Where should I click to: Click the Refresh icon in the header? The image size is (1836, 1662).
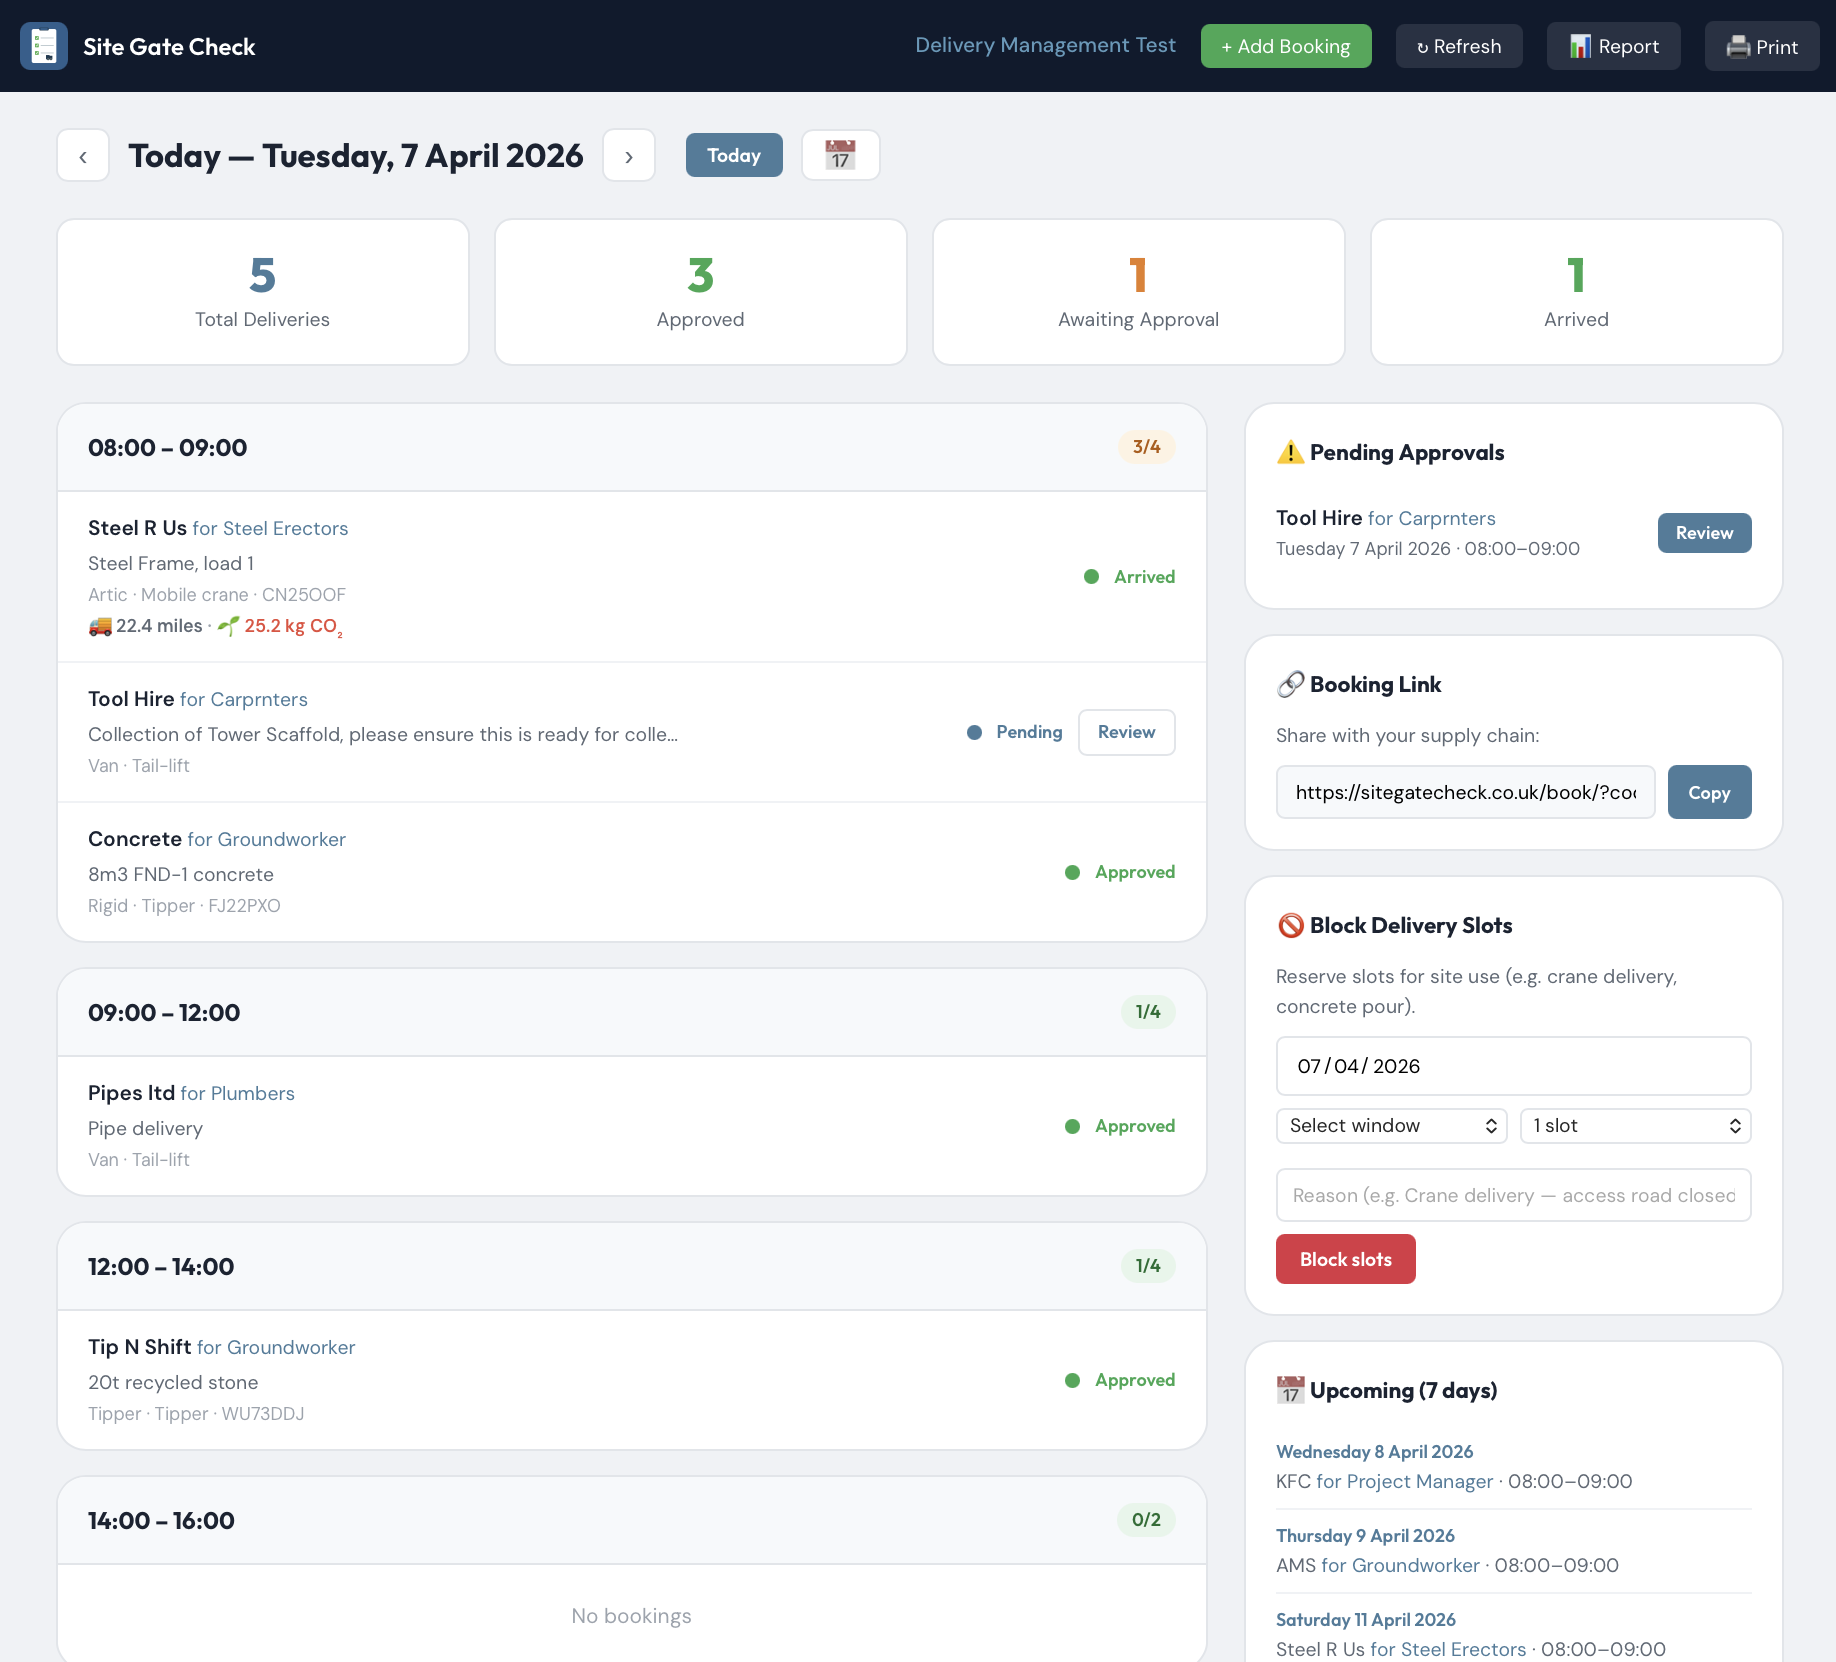coord(1424,46)
